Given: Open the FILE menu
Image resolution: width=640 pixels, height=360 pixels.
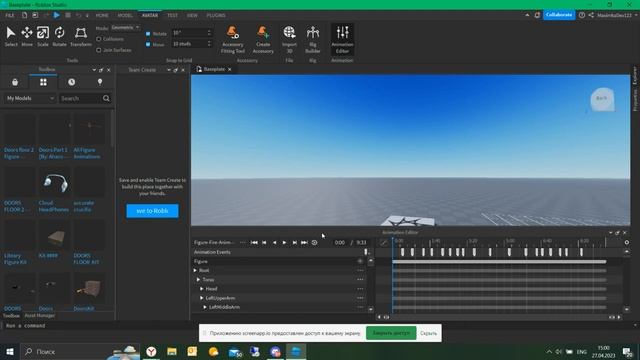Looking at the screenshot, I should click(x=10, y=16).
